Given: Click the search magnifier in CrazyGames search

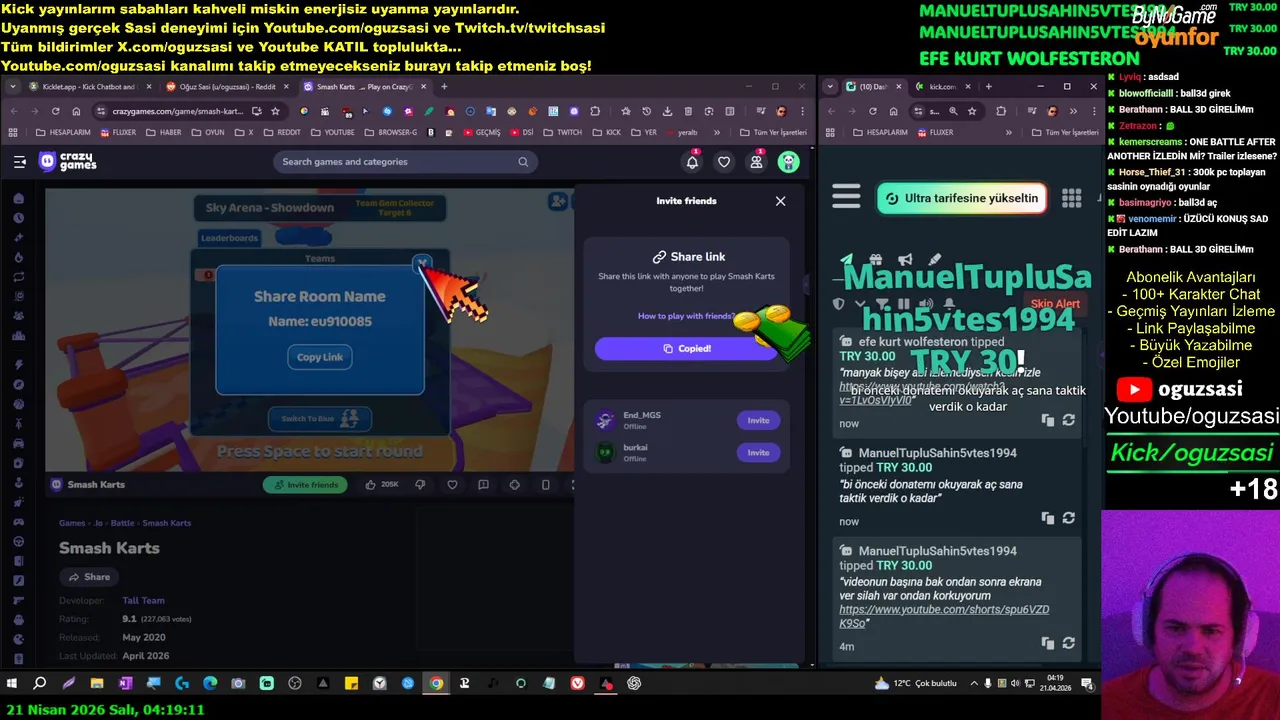Looking at the screenshot, I should [523, 162].
